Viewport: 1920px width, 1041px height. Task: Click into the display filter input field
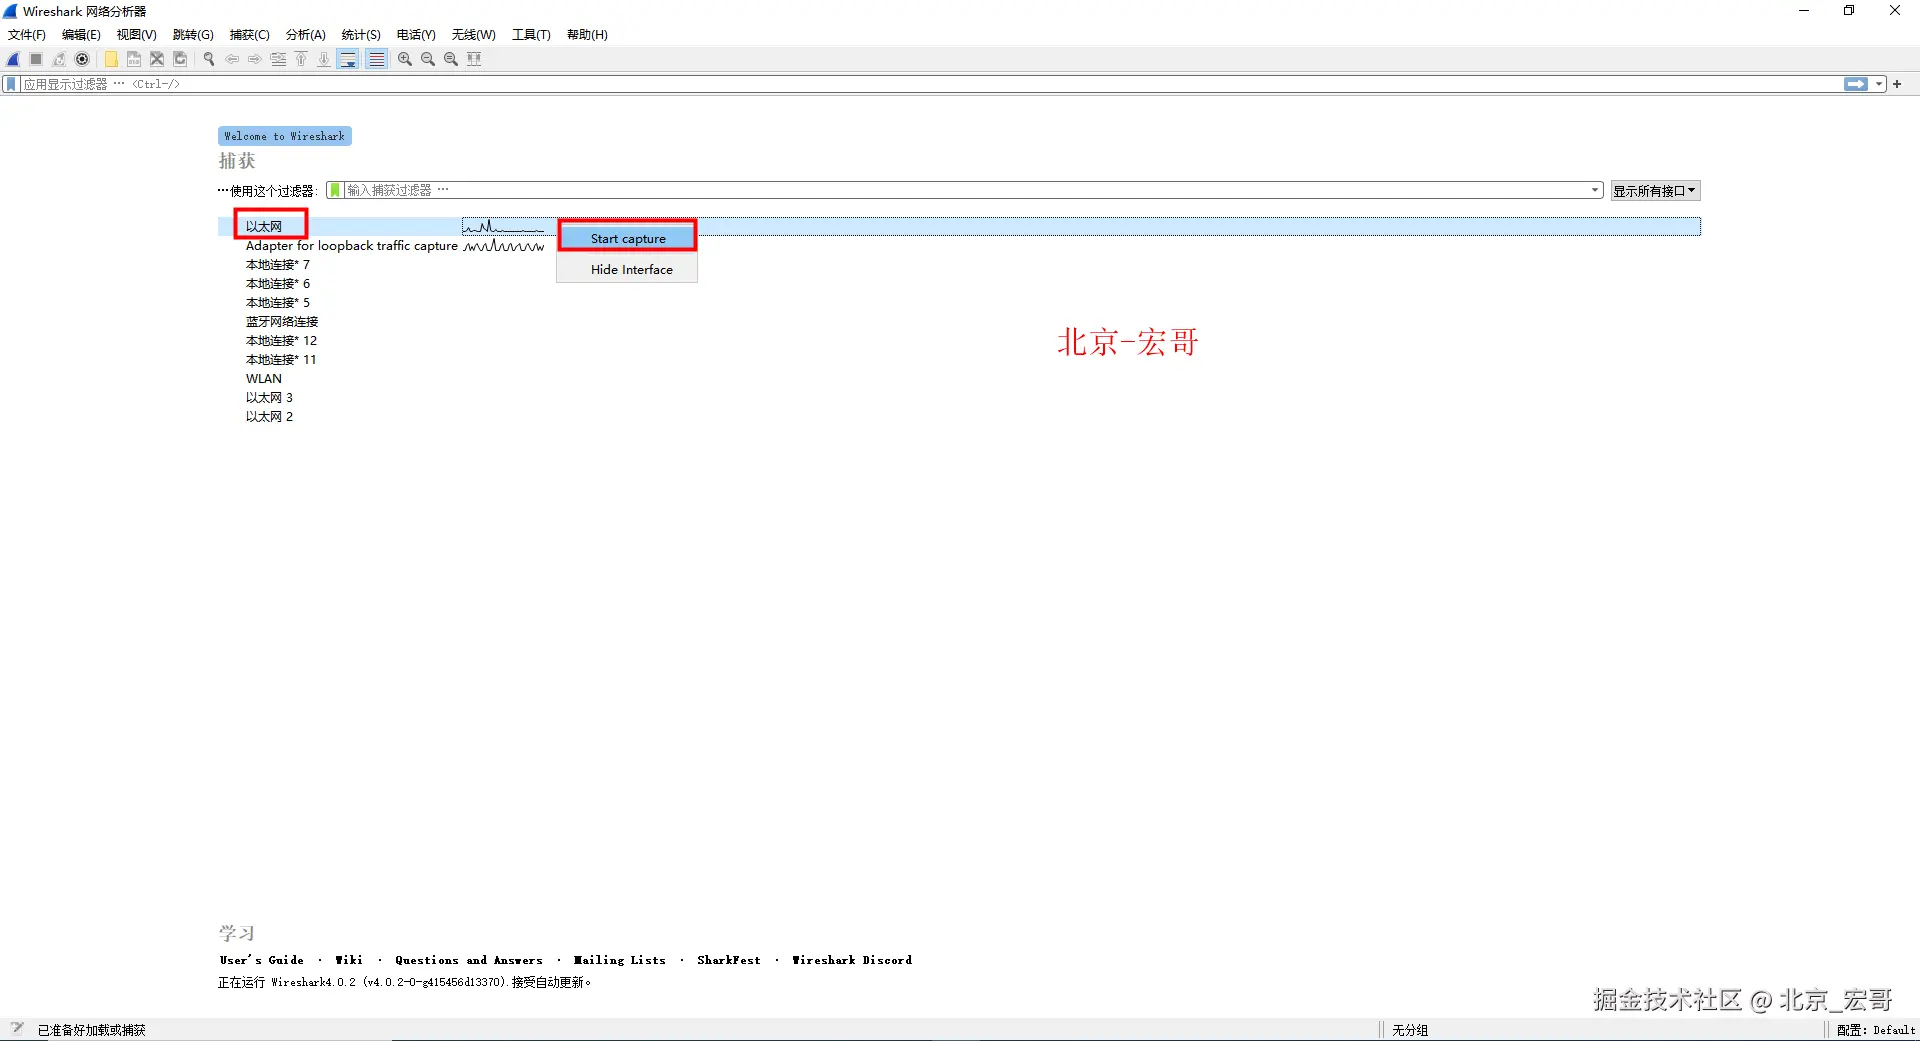(930, 84)
